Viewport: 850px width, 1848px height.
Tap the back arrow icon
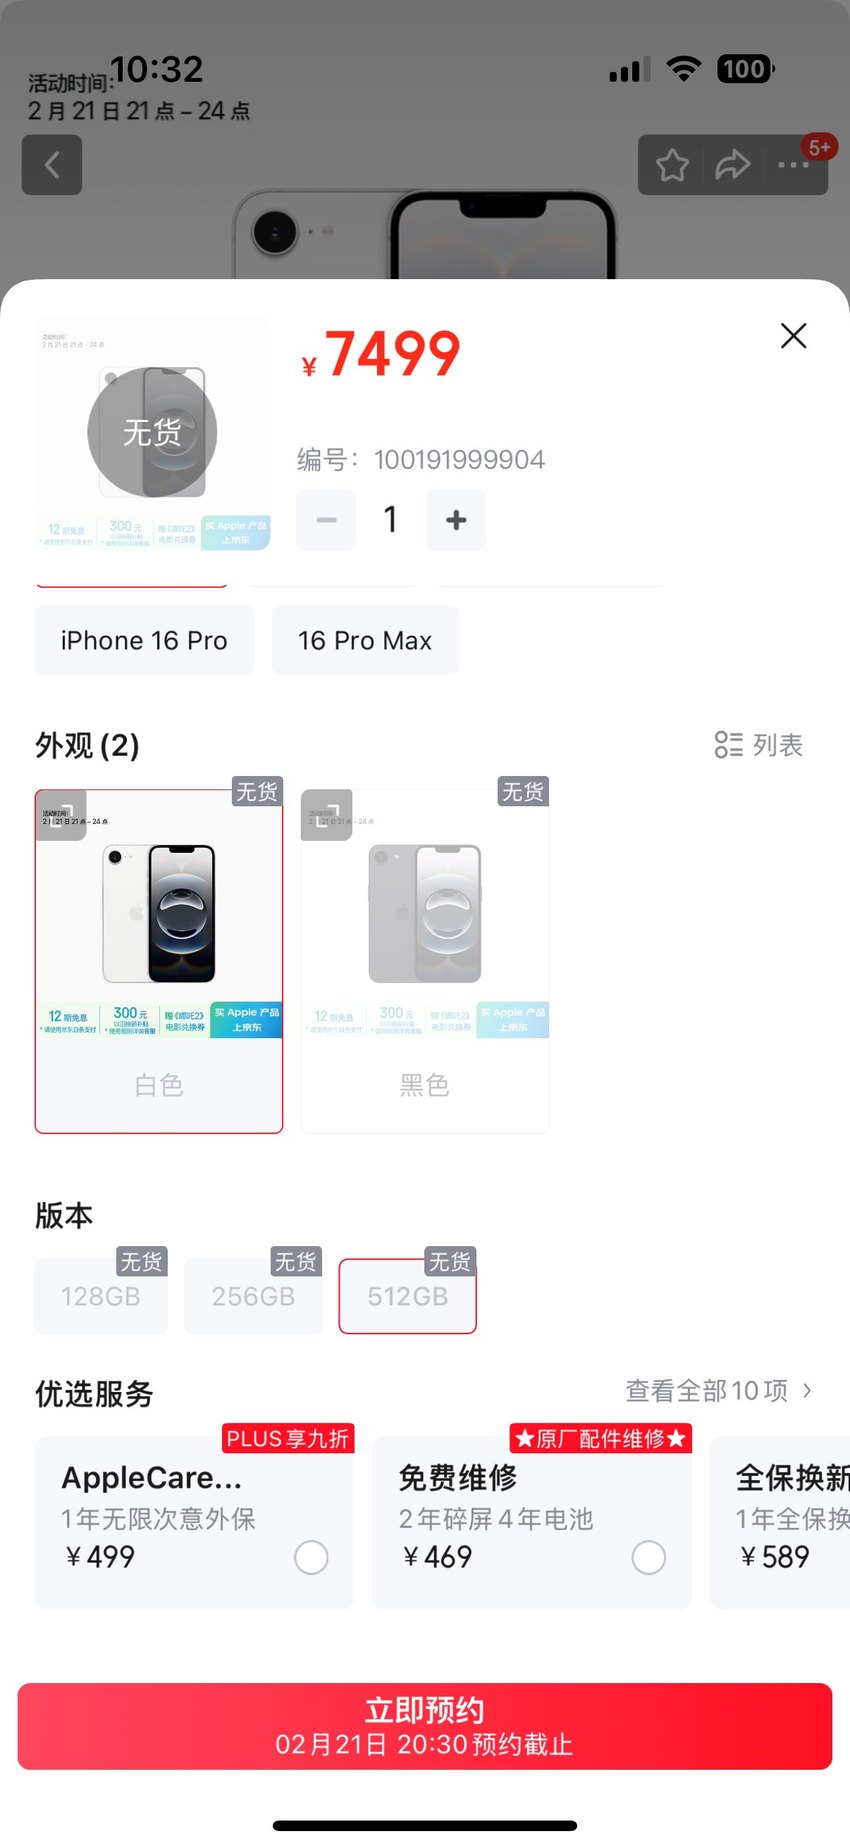[52, 165]
